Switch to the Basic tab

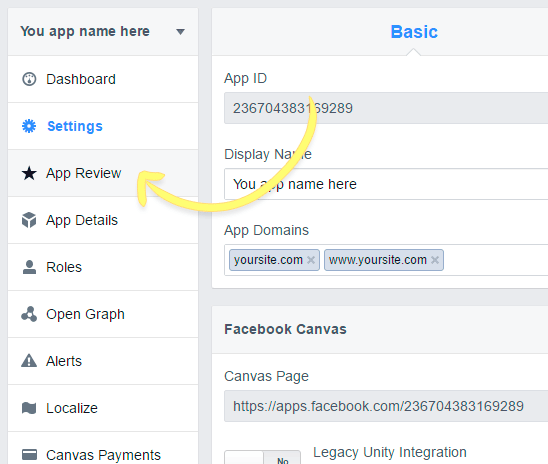414,32
